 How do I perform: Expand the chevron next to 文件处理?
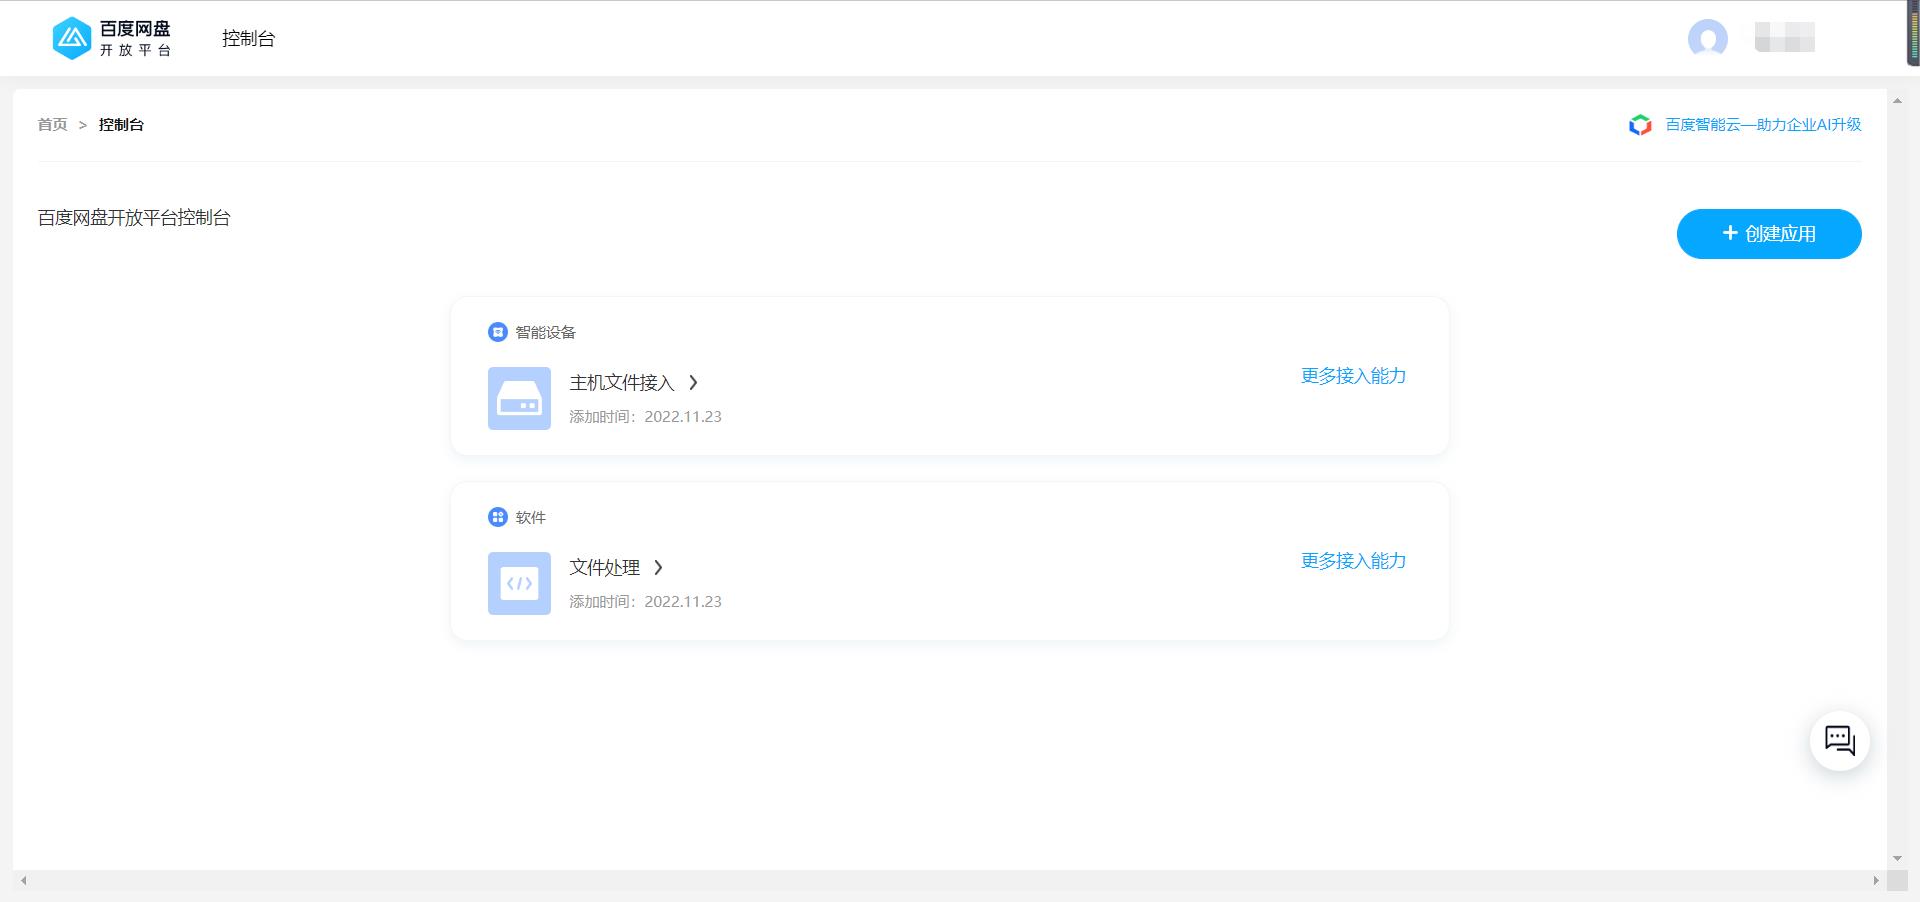(x=658, y=568)
